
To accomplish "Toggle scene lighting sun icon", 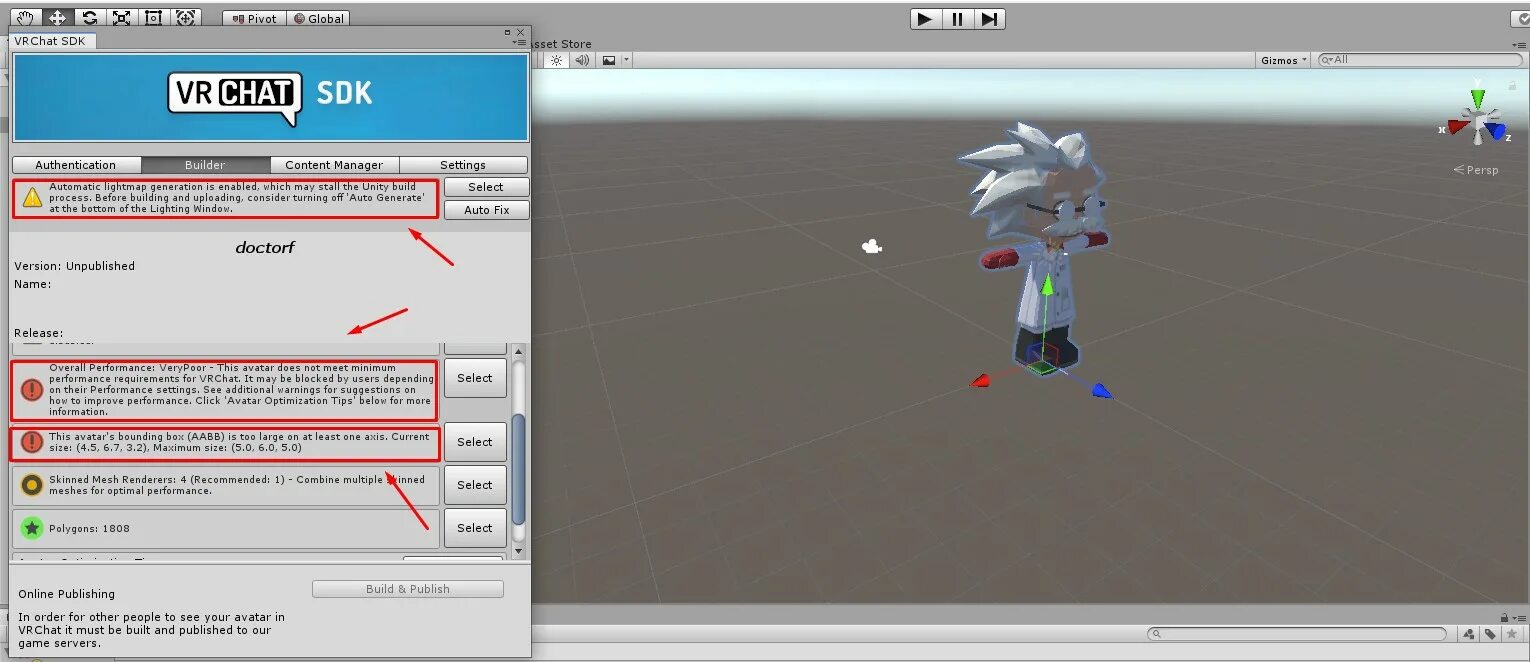I will (557, 60).
